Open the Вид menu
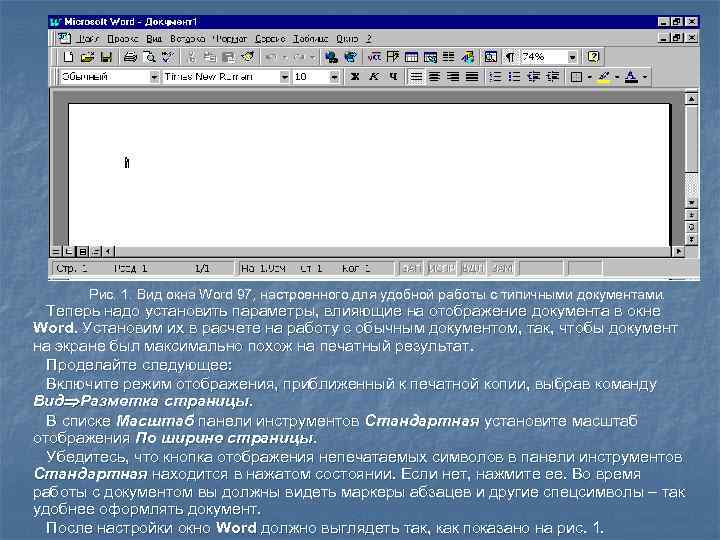This screenshot has width=720, height=540. click(x=154, y=39)
